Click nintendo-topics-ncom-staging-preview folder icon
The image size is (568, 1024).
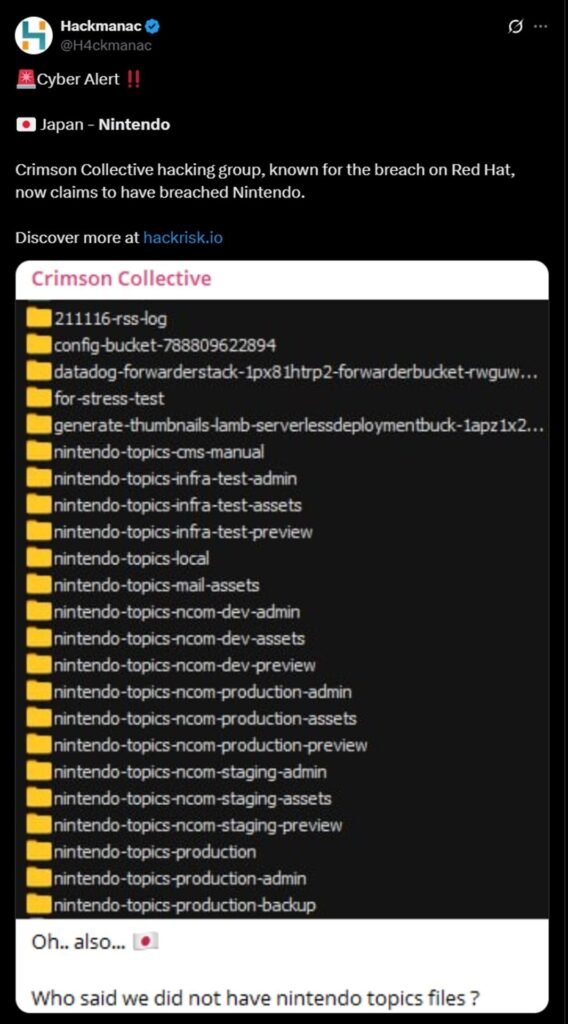(39, 825)
